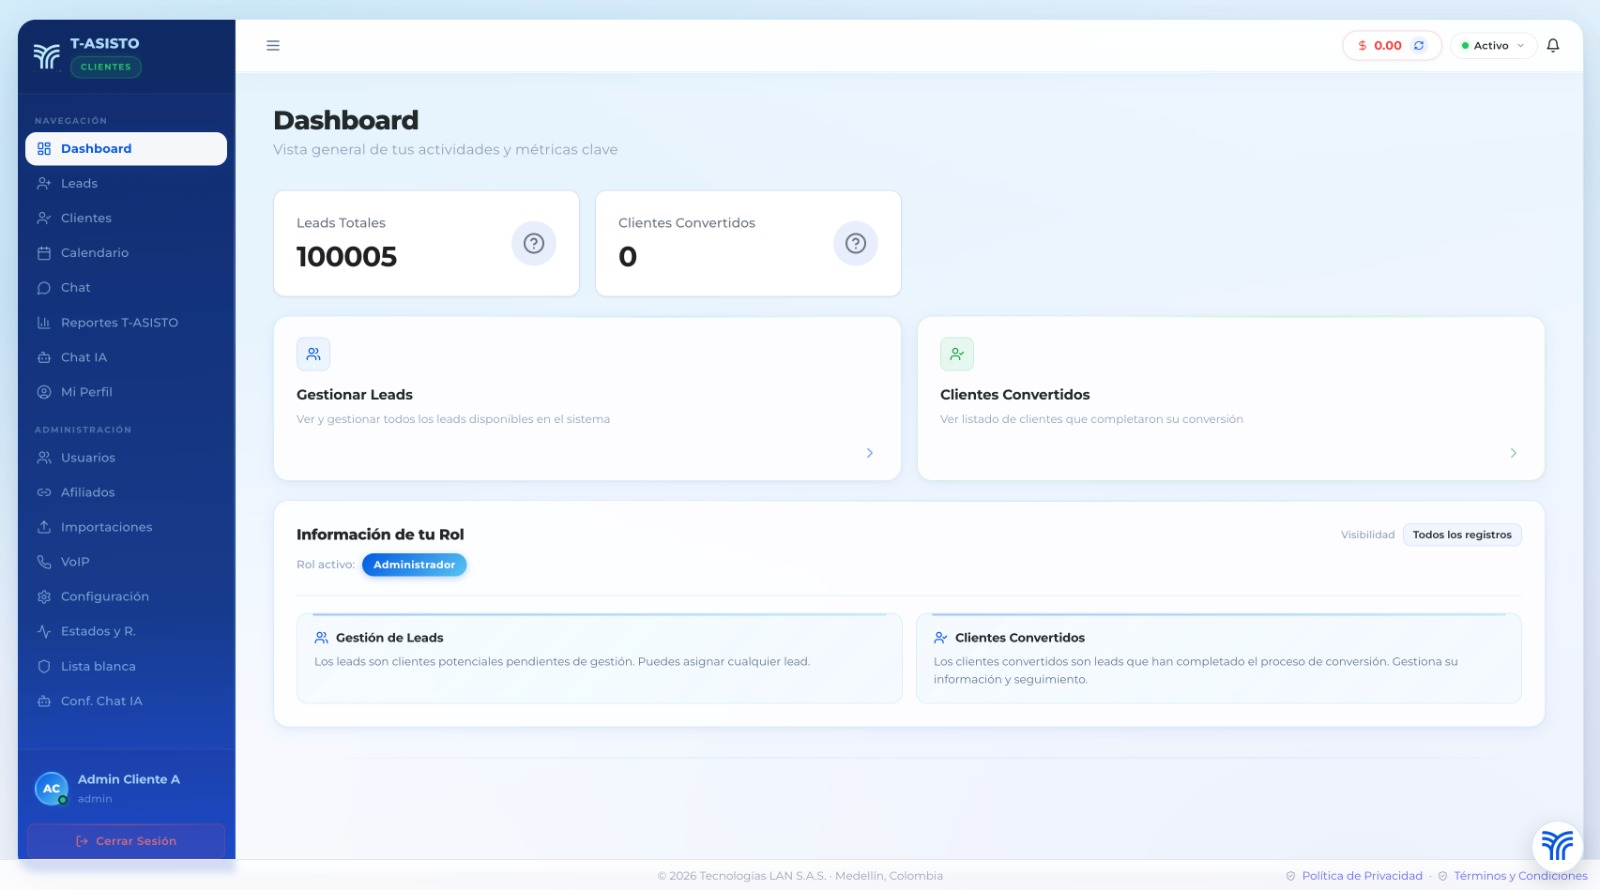The height and width of the screenshot is (890, 1600).
Task: Open Importaciones
Action: pyautogui.click(x=126, y=527)
